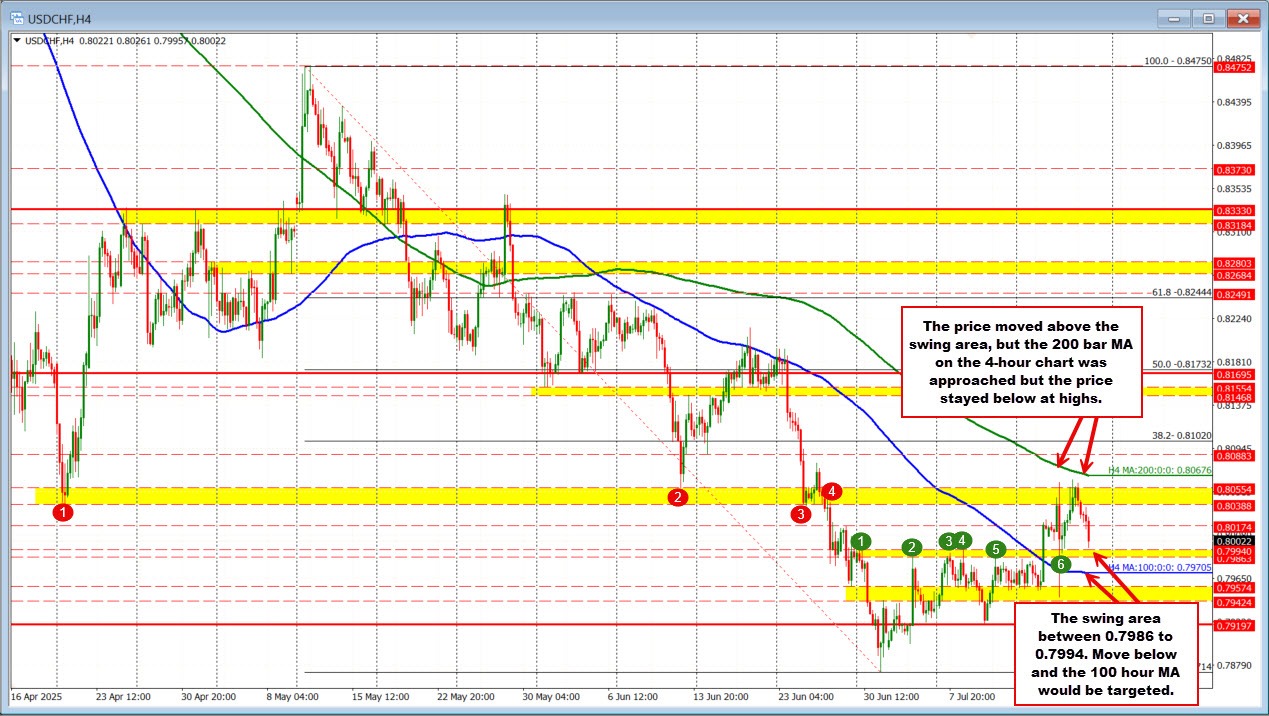
Task: Maximize the USDCHF,H4 chart window
Action: [x=1209, y=17]
